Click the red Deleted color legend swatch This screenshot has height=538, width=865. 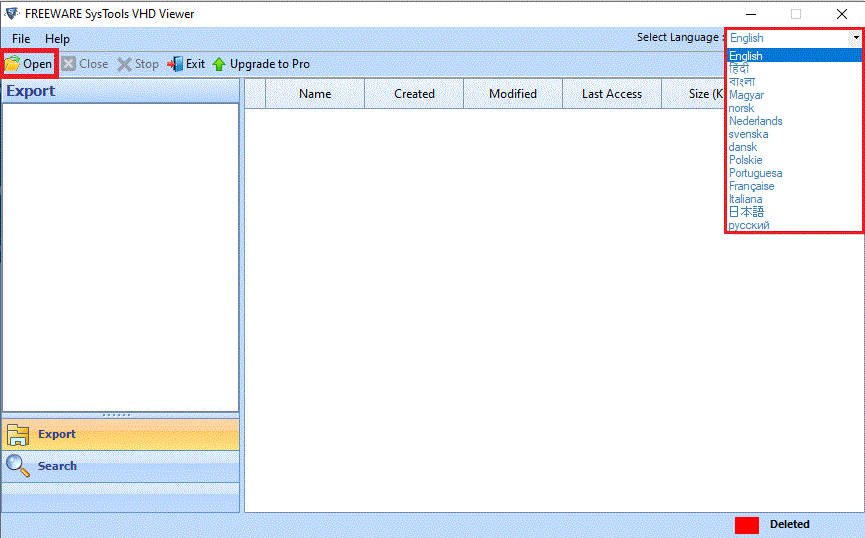click(747, 525)
